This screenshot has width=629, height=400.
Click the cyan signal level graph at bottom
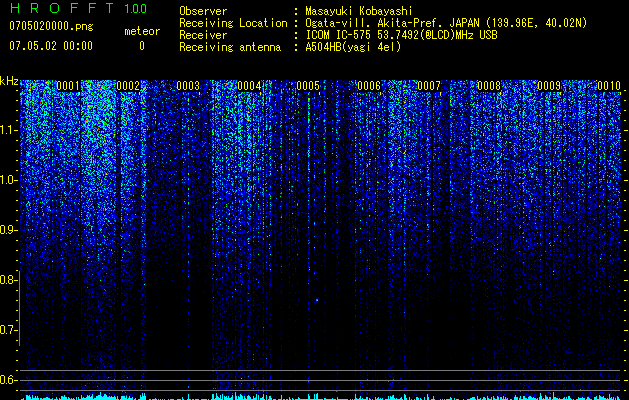pyautogui.click(x=320, y=396)
